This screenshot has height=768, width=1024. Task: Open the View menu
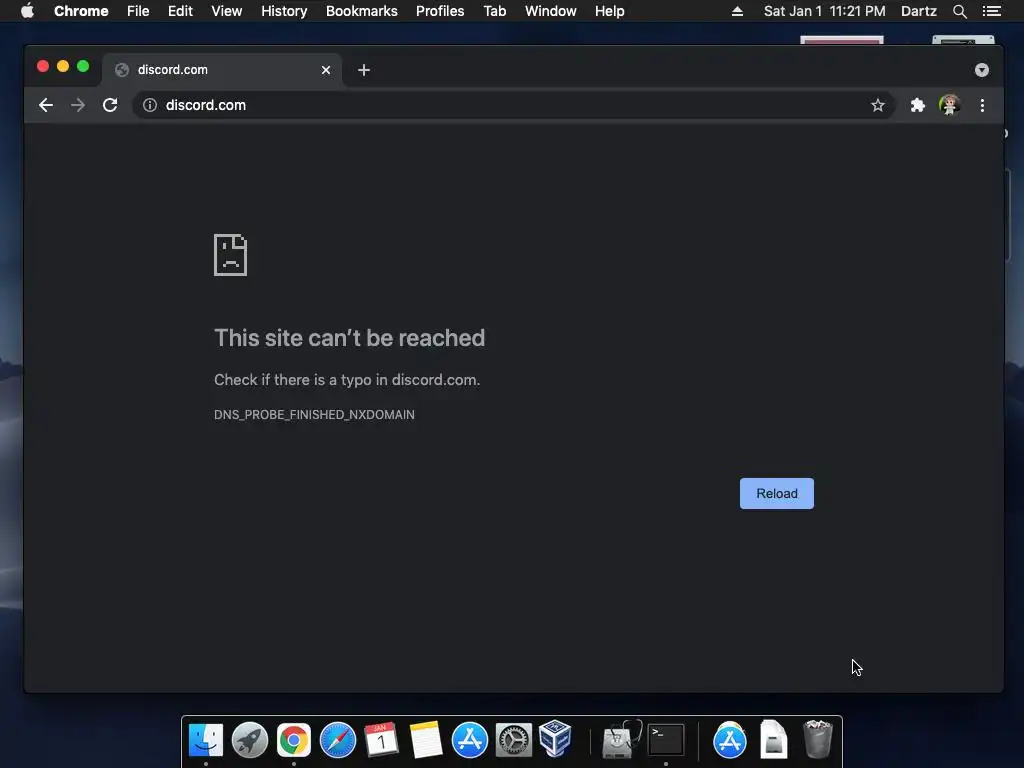click(227, 11)
